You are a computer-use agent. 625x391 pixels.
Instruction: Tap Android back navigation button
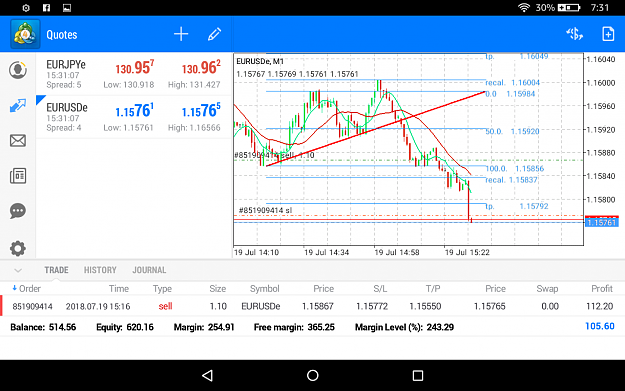point(207,375)
